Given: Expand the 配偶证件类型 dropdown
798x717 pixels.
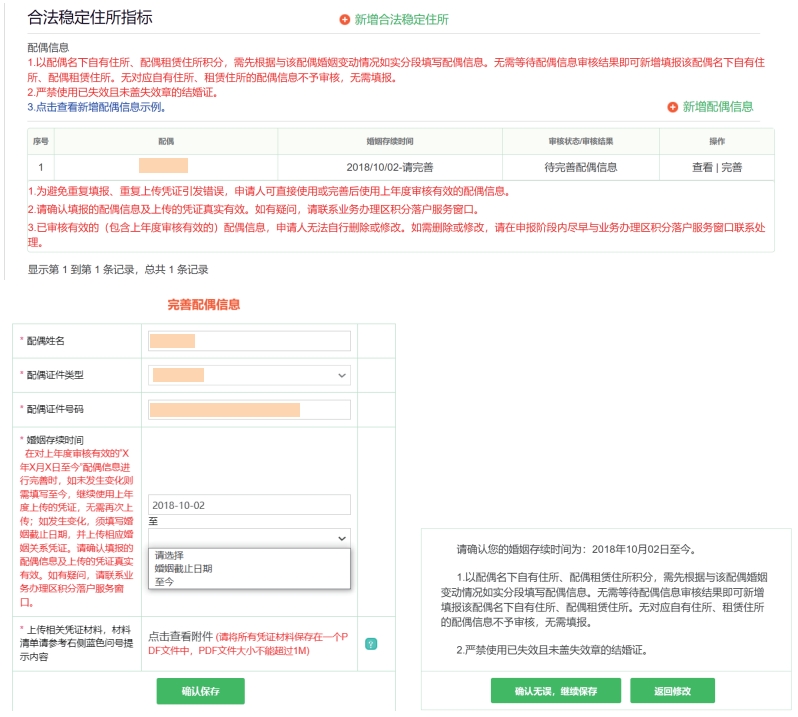Looking at the screenshot, I should pyautogui.click(x=249, y=375).
